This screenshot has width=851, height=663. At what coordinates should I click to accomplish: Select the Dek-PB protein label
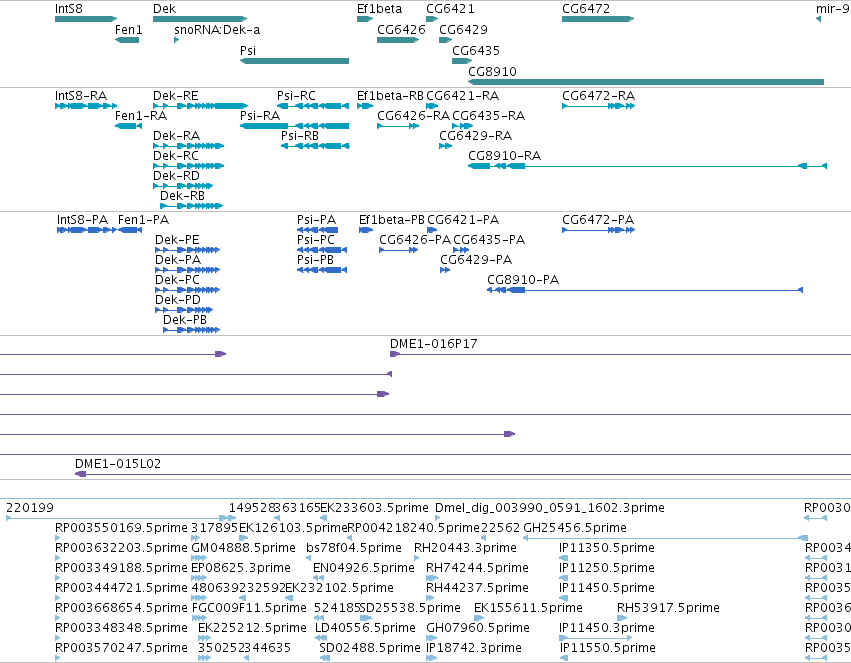point(185,320)
